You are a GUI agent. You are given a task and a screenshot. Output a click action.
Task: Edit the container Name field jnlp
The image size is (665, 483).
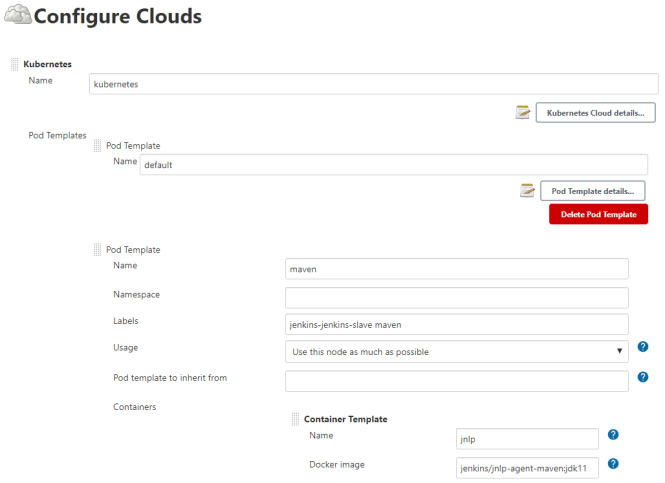pyautogui.click(x=527, y=439)
